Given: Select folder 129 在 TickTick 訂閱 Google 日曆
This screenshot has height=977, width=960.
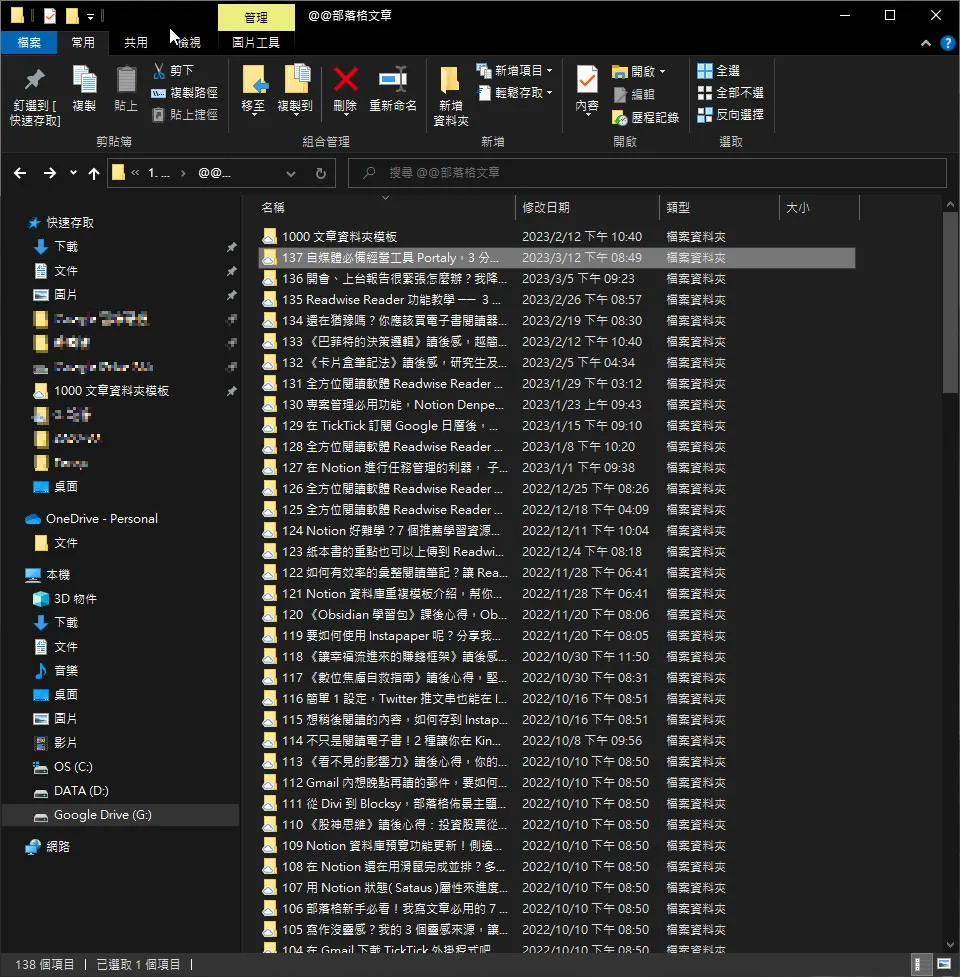Looking at the screenshot, I should point(557,426).
